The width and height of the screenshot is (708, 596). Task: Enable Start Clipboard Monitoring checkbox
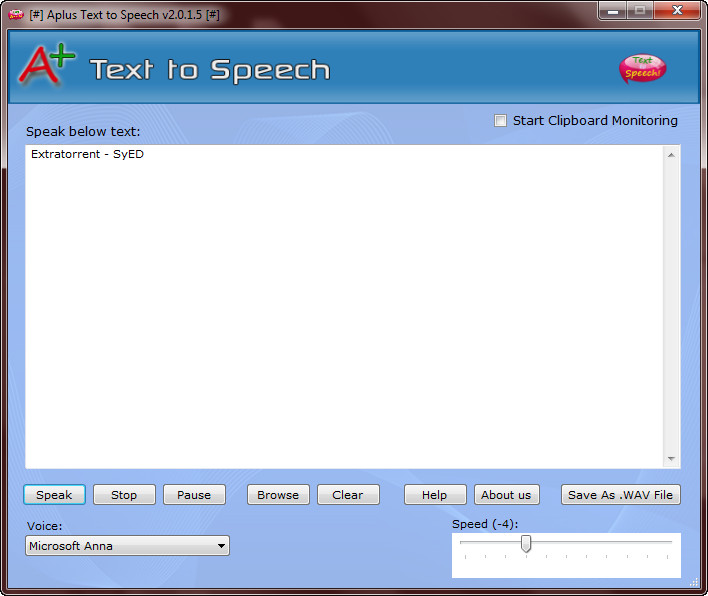point(500,121)
